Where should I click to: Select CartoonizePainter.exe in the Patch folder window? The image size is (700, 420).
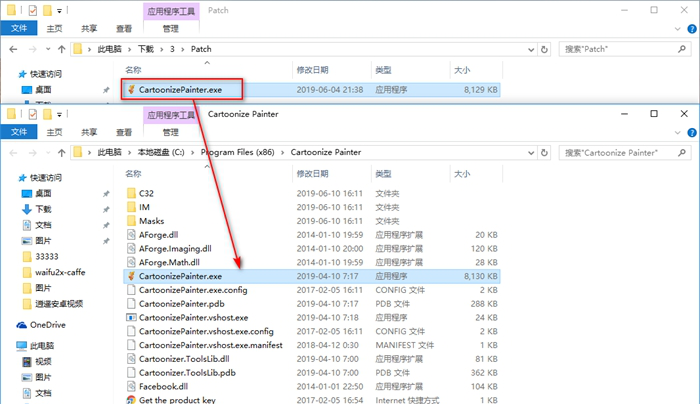[180, 90]
